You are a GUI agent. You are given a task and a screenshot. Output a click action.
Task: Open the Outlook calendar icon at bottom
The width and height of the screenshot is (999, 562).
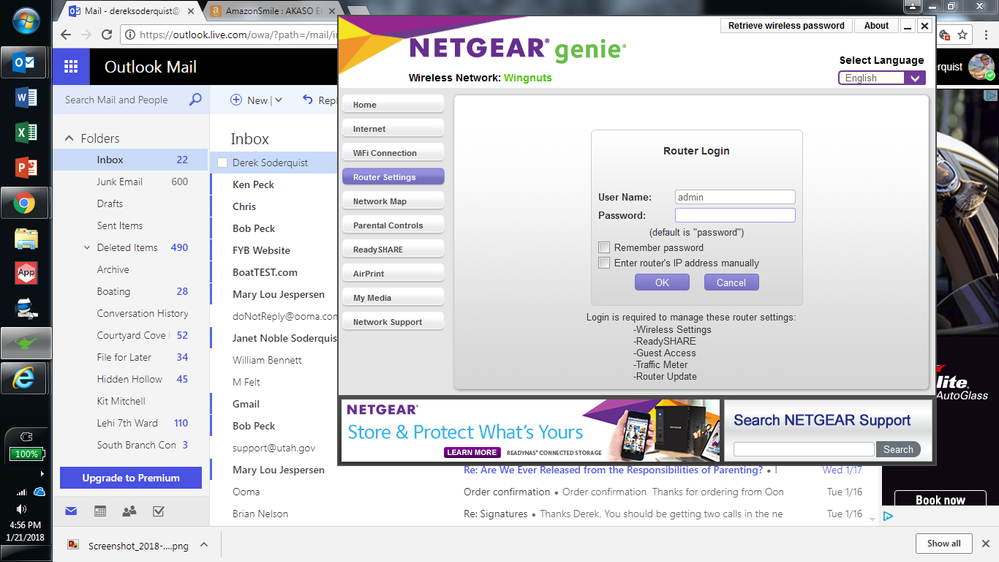click(100, 511)
